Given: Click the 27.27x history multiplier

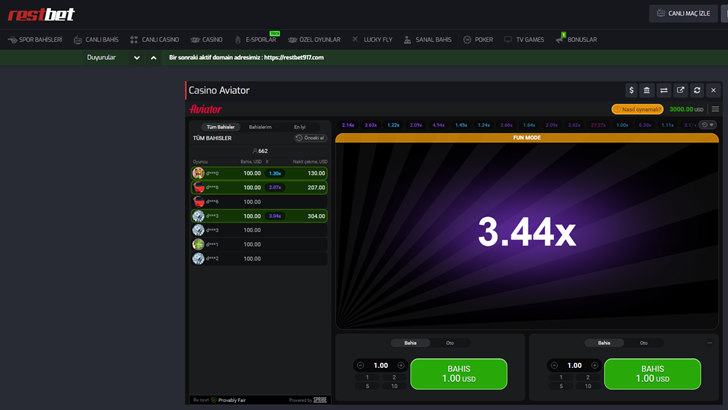Looking at the screenshot, I should tap(598, 125).
